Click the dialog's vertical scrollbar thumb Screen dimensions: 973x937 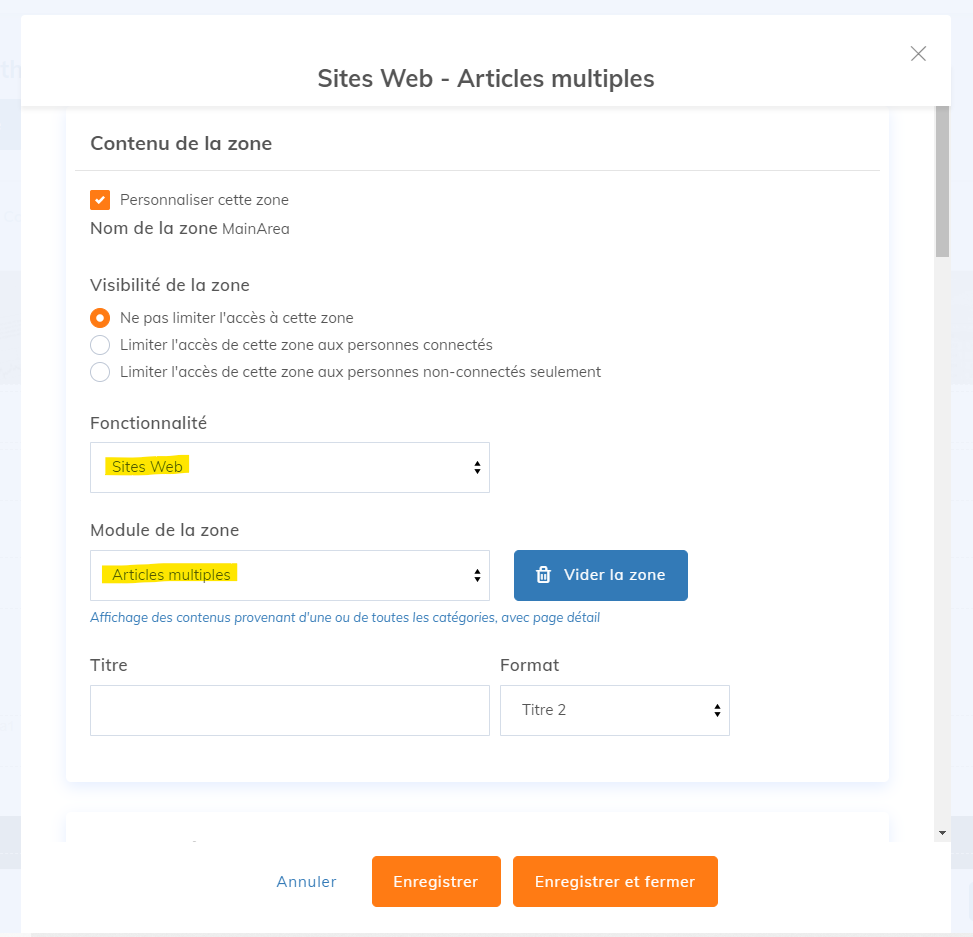pyautogui.click(x=942, y=180)
